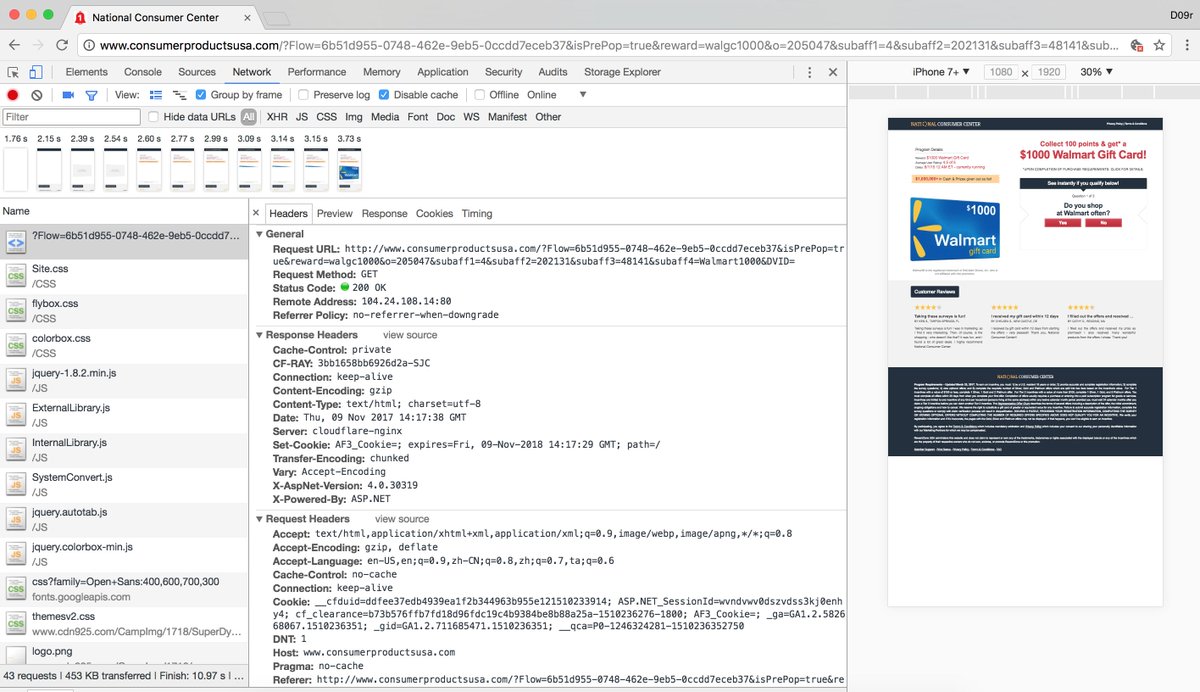This screenshot has width=1200, height=692.
Task: Filter requests by Img type
Action: pyautogui.click(x=354, y=117)
